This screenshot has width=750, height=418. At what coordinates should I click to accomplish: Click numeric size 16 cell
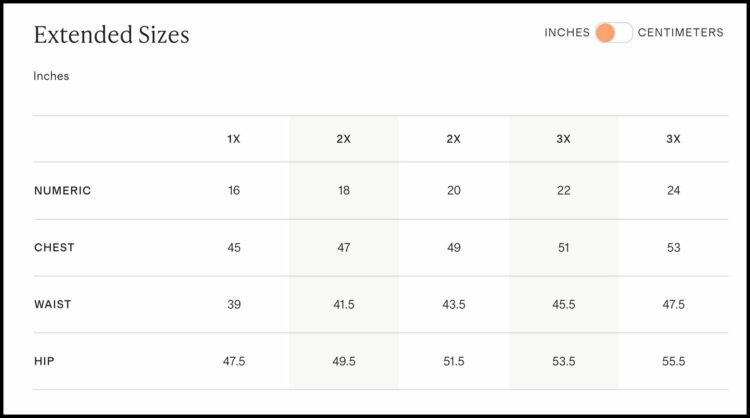[234, 191]
